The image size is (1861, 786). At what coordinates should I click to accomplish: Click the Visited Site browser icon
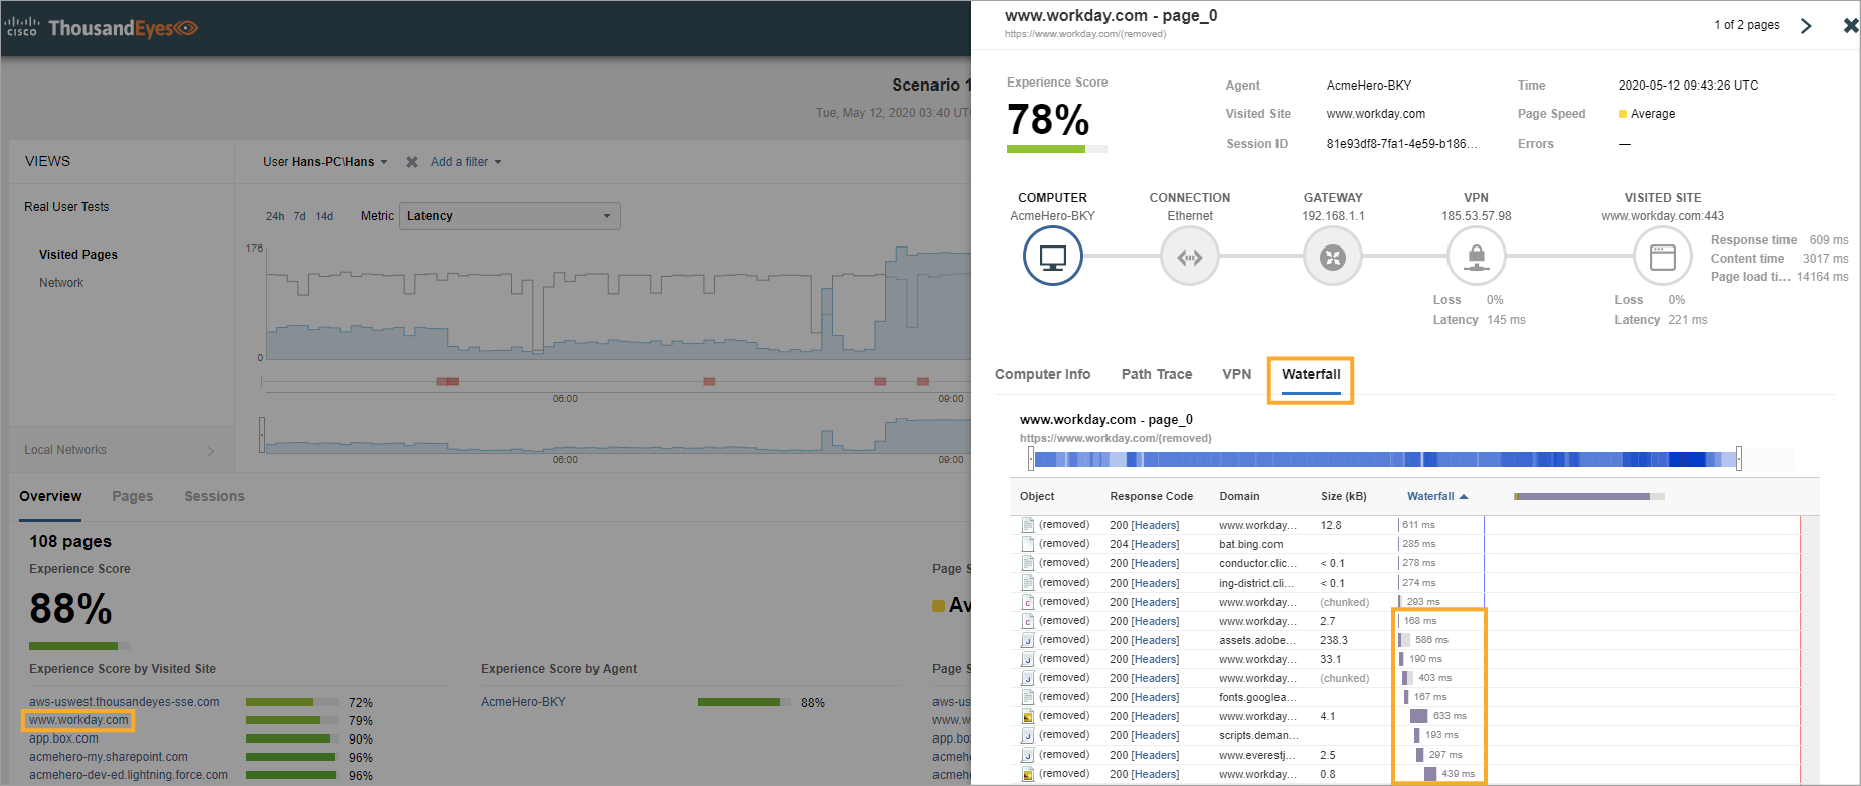tap(1662, 257)
